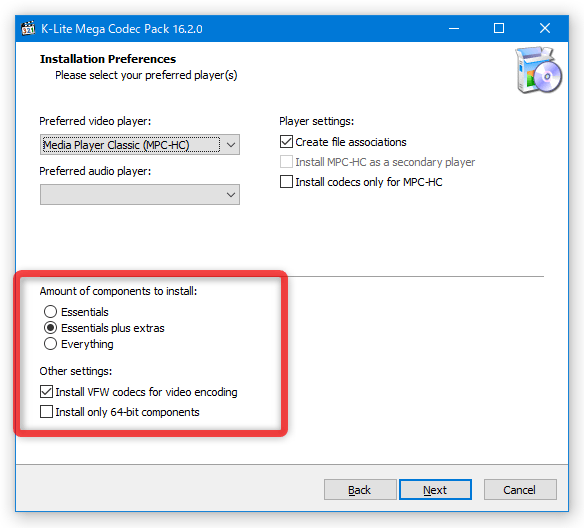Open the preferred video player dropdown arrow
The width and height of the screenshot is (584, 528).
231,144
